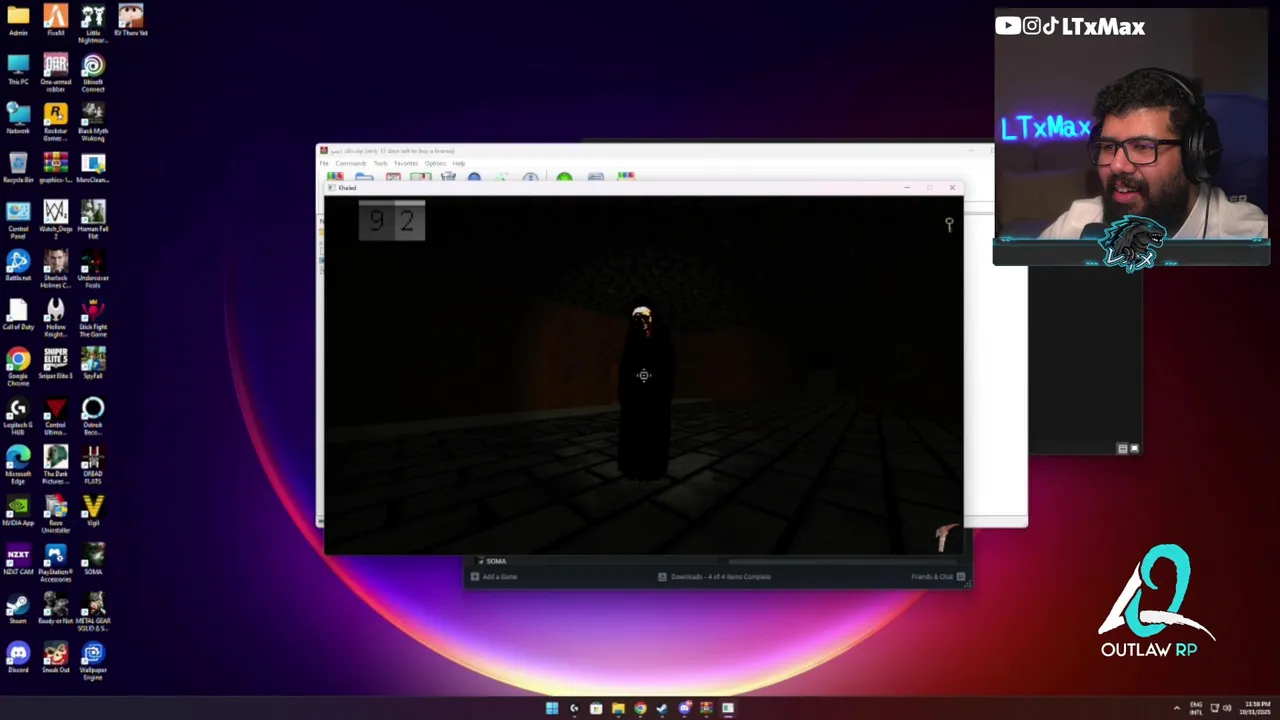
Task: Open the Admin folder on desktop
Action: [x=18, y=20]
